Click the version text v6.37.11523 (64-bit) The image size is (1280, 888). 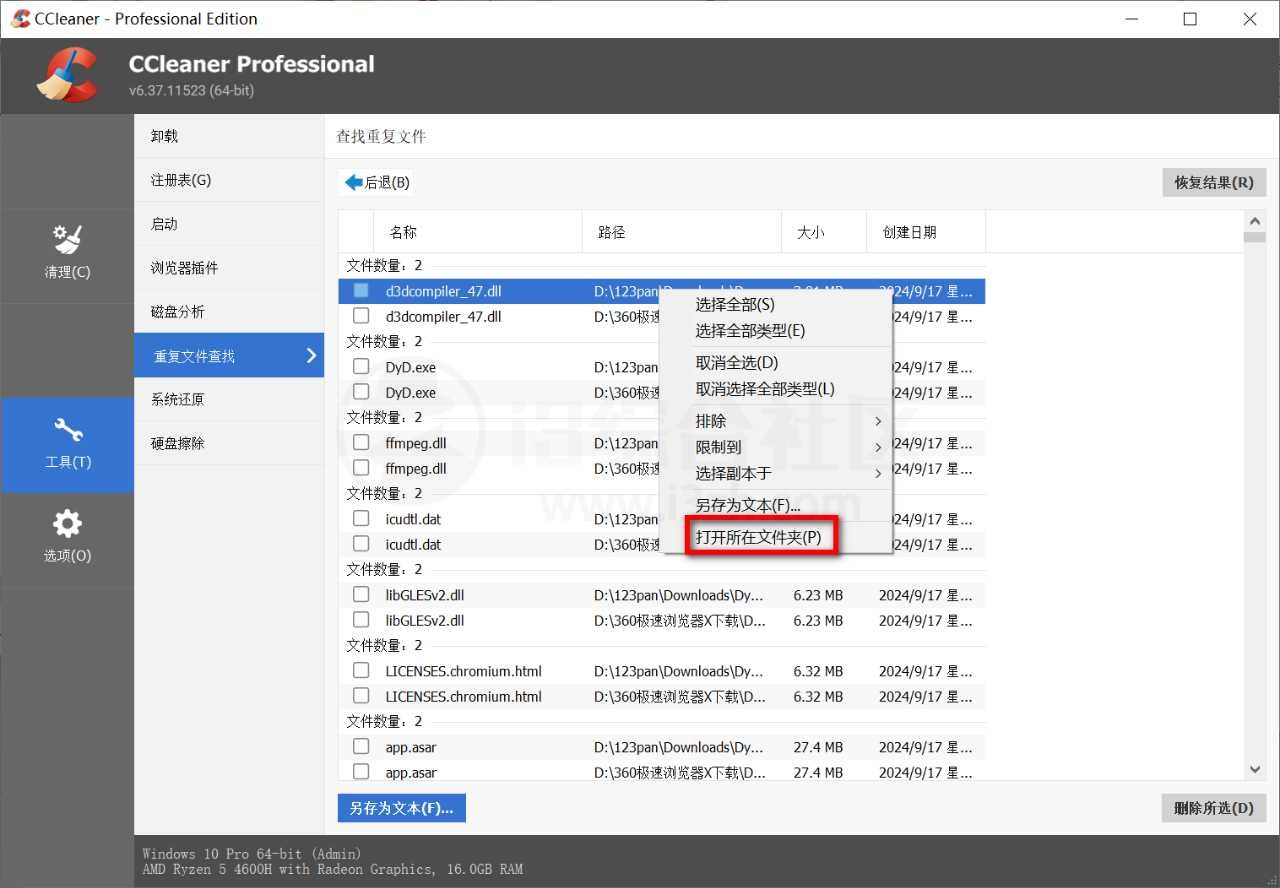tap(191, 91)
